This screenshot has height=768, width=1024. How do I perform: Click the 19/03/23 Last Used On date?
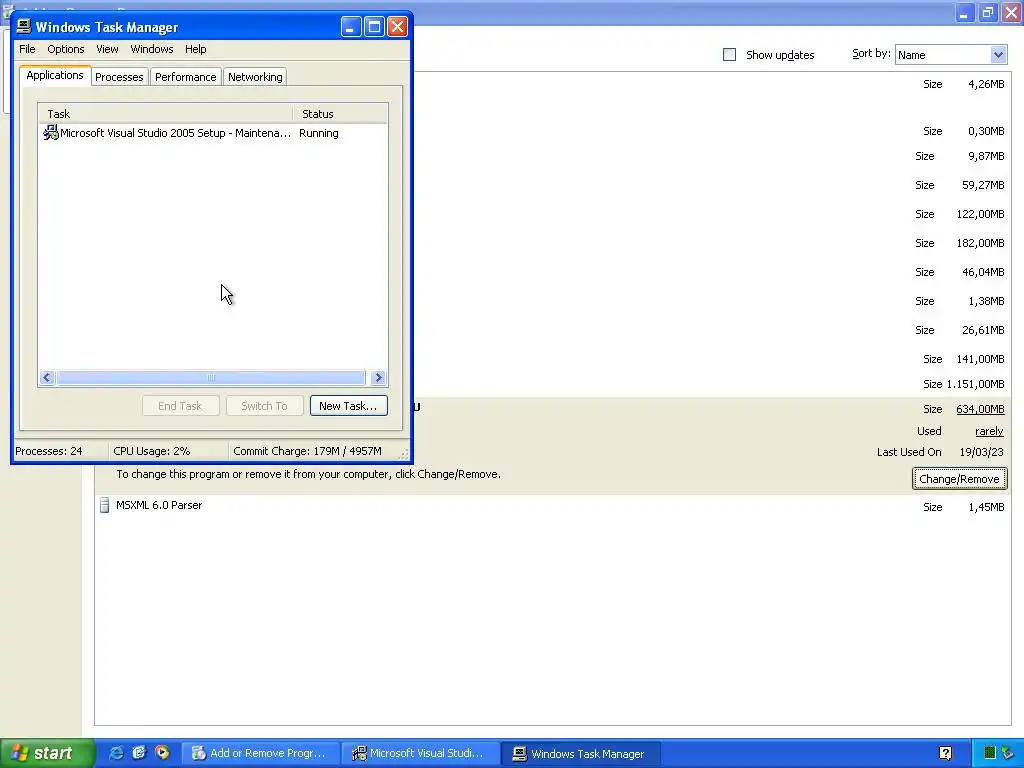982,452
